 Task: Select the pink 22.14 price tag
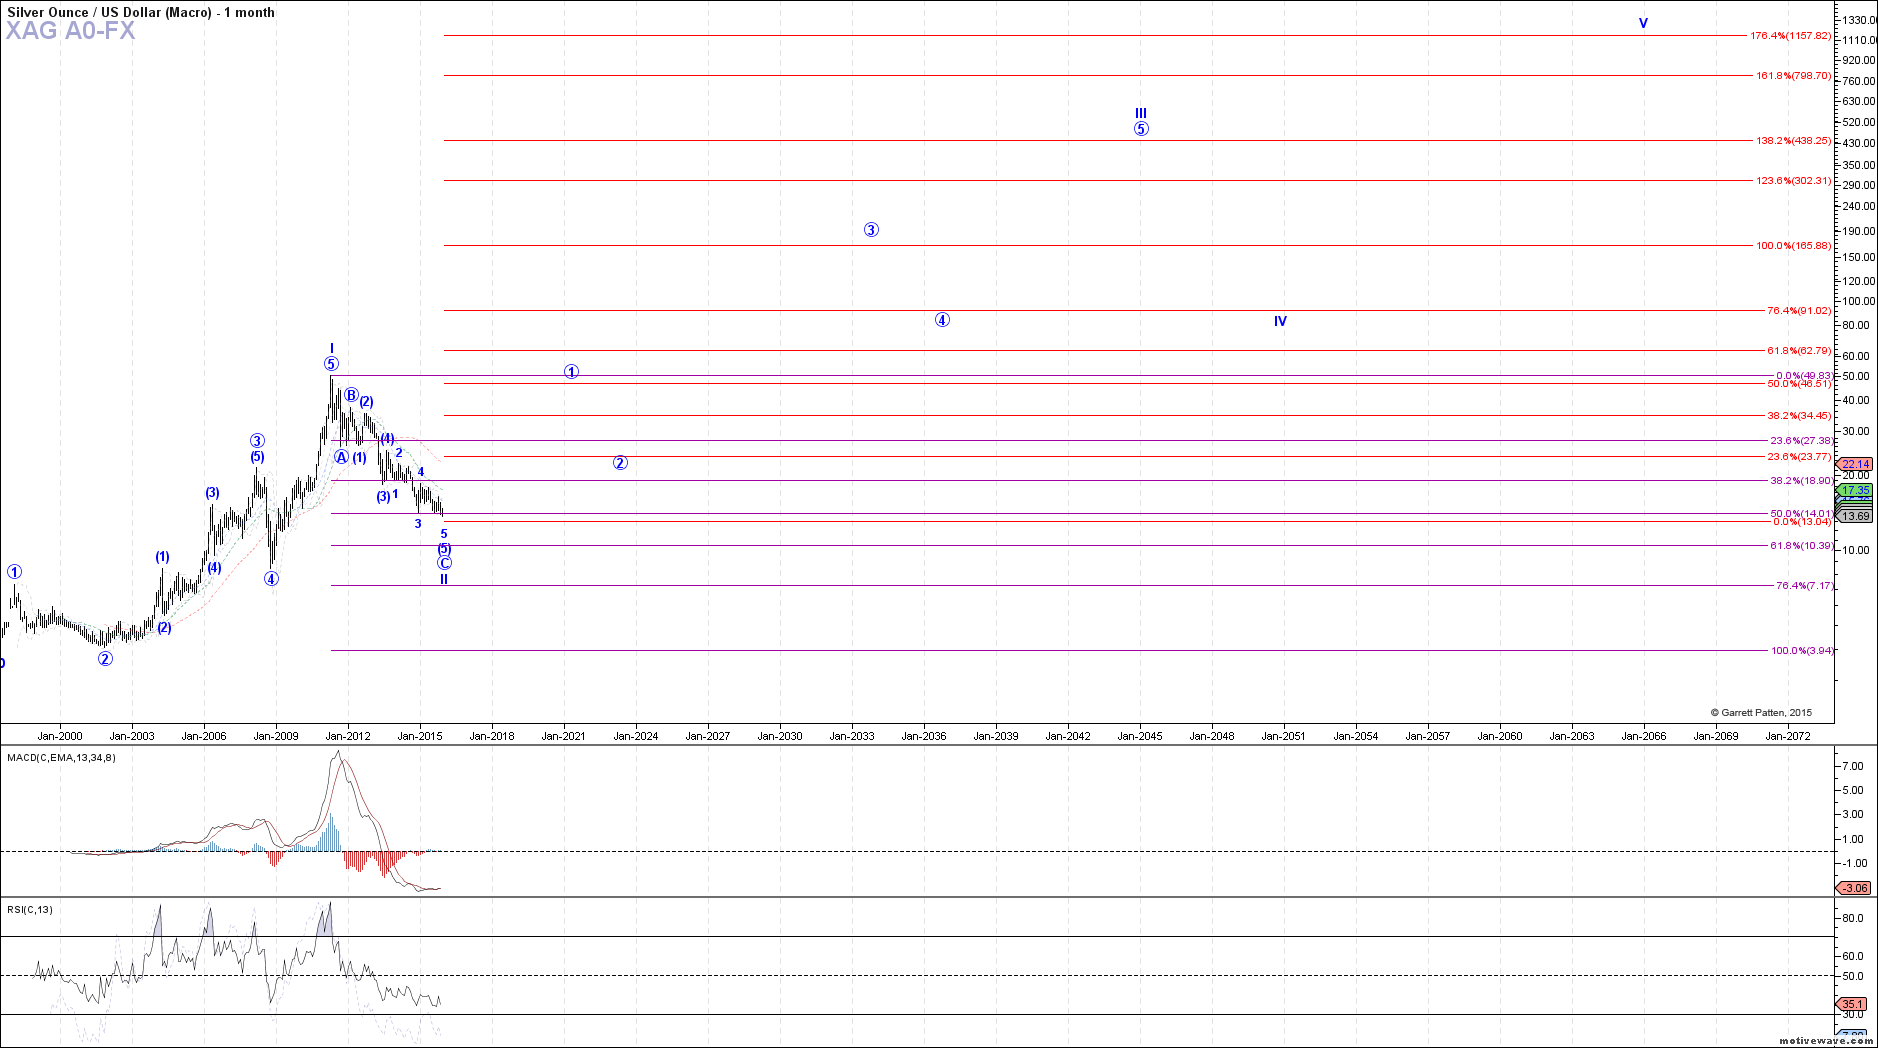click(x=1855, y=464)
